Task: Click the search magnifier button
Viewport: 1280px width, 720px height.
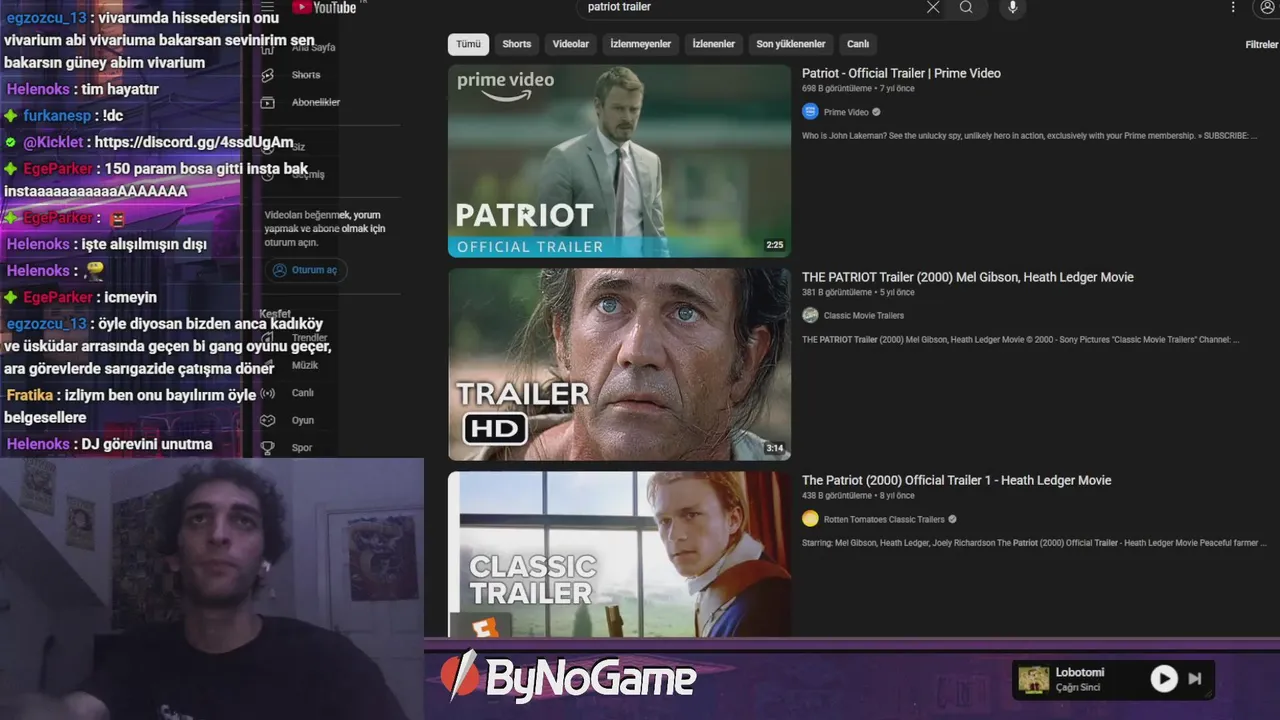Action: coord(966,7)
